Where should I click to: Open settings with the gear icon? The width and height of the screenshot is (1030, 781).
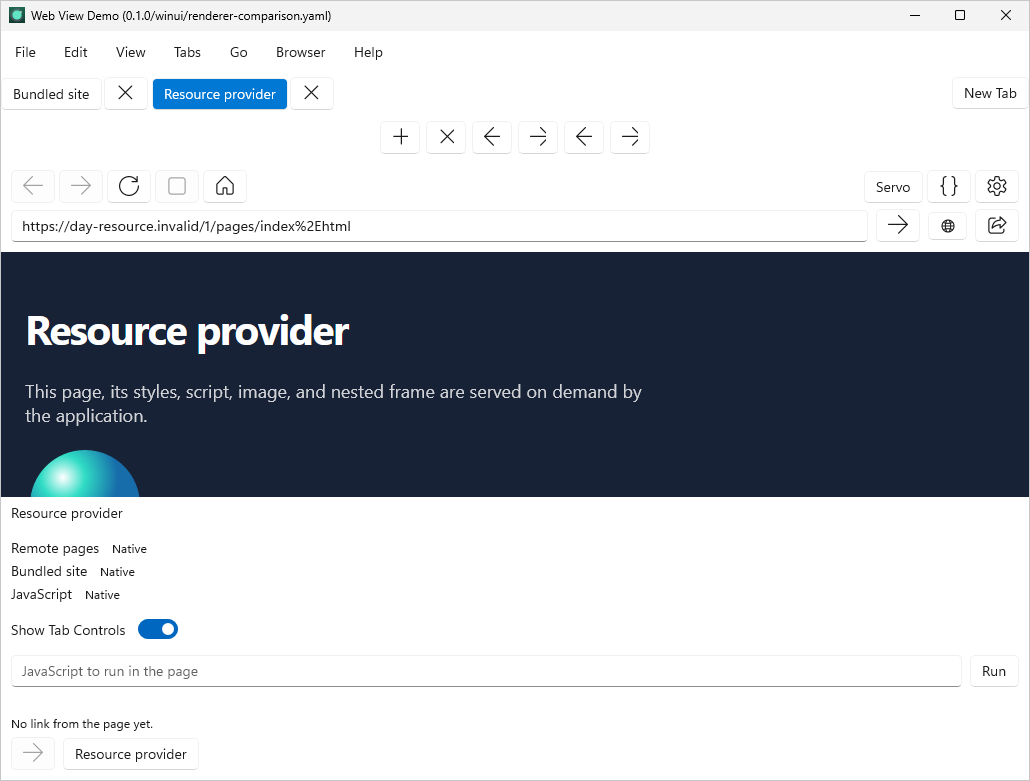[996, 187]
